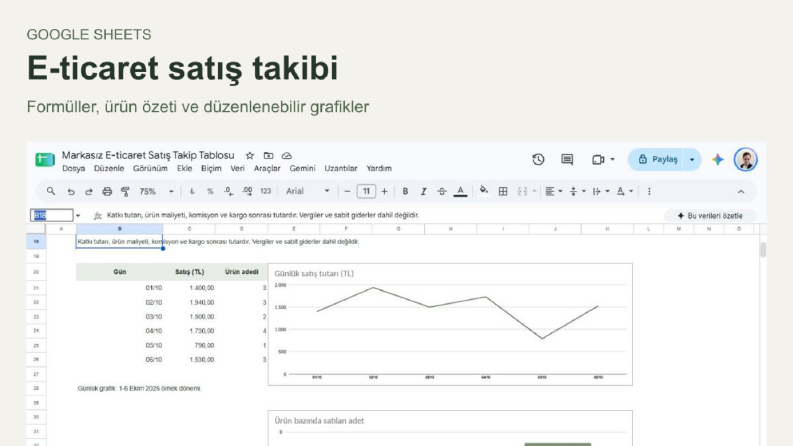Click the cell name box

pos(52,215)
